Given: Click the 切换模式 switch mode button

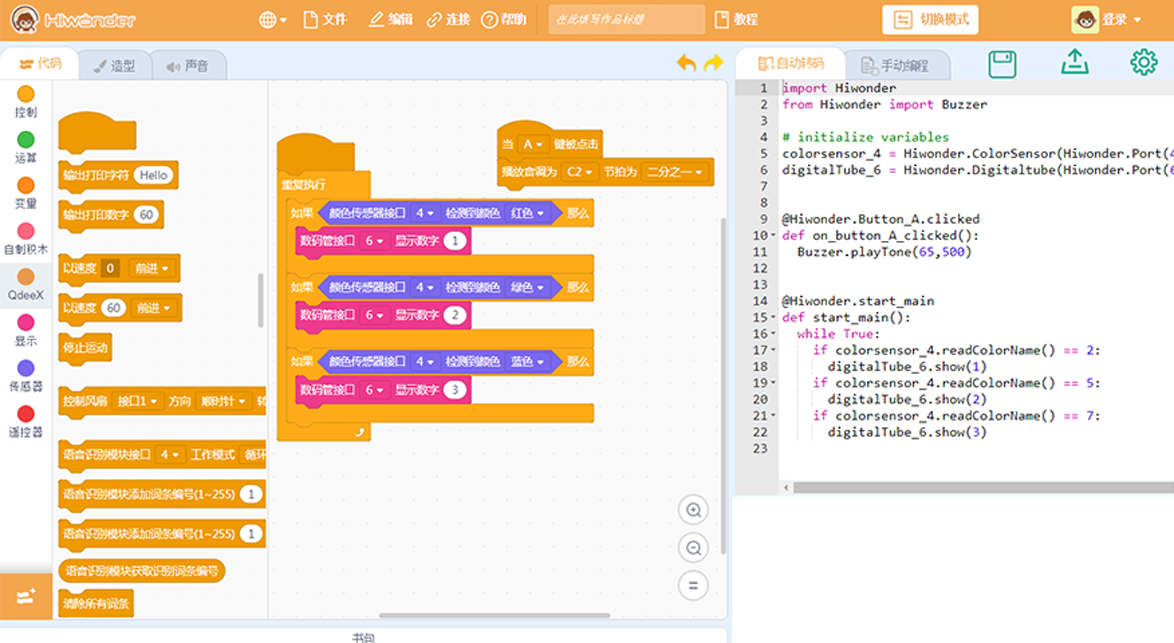Looking at the screenshot, I should coord(931,19).
